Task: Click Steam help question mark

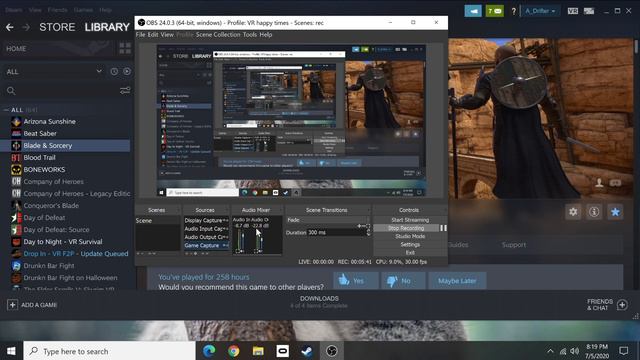Action: tap(513, 11)
